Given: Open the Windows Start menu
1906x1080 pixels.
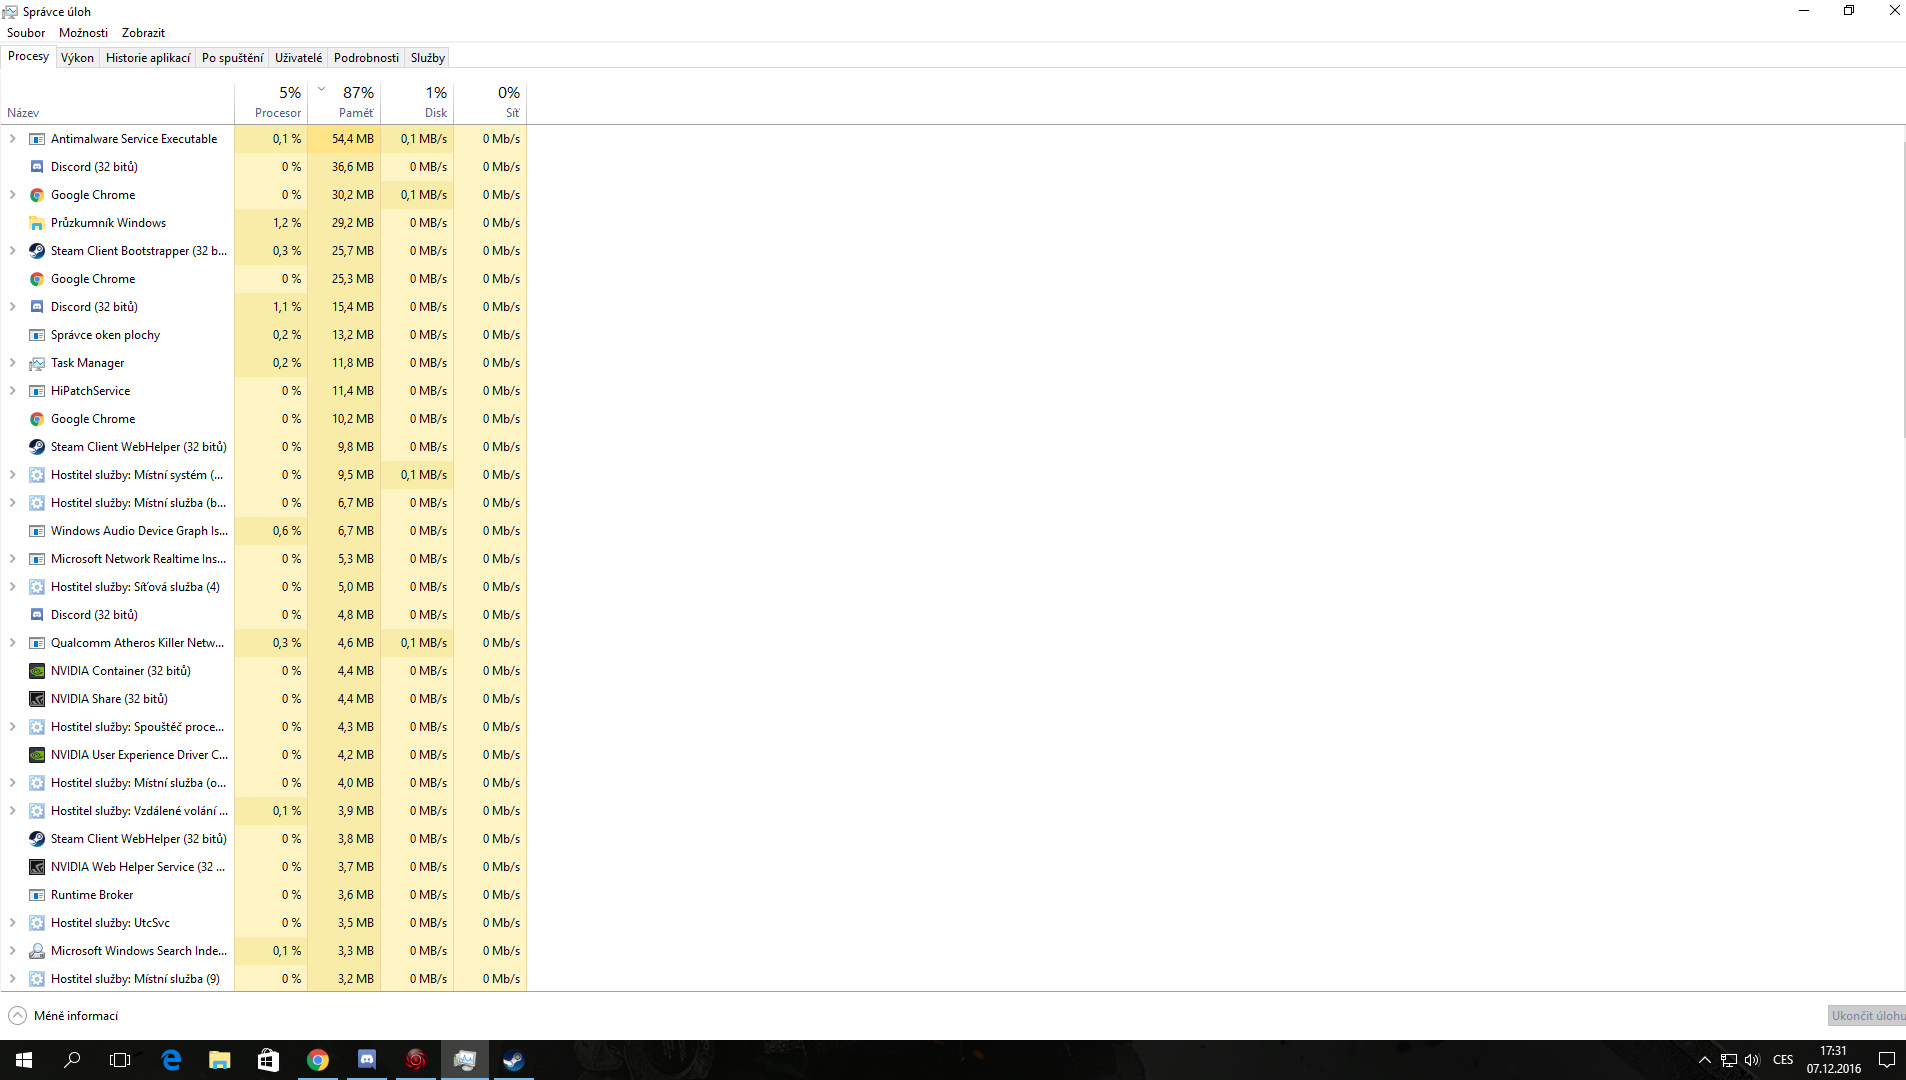Looking at the screenshot, I should point(24,1060).
